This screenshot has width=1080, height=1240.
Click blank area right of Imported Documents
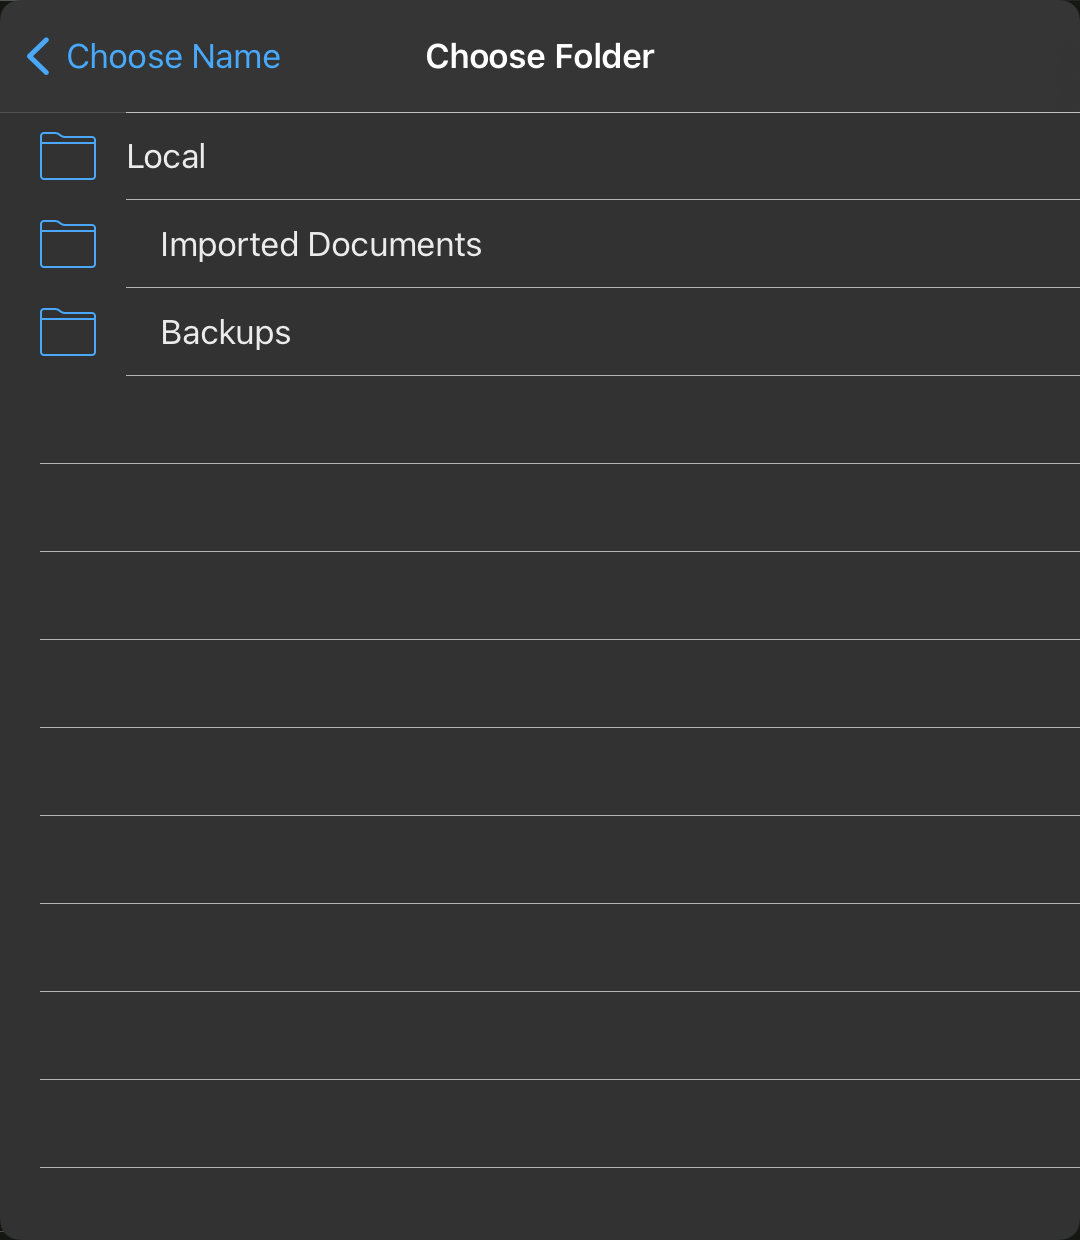pos(781,244)
